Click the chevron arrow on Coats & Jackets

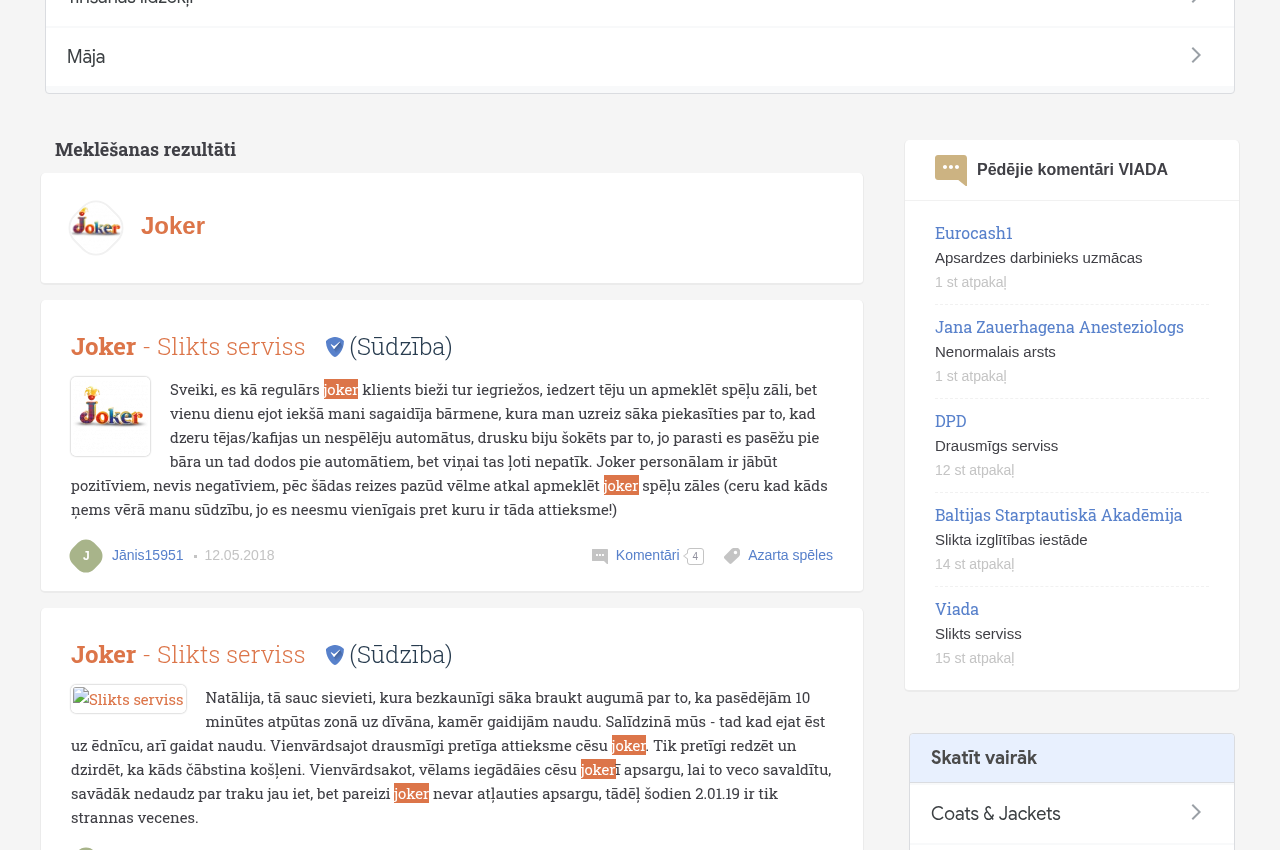pos(1196,813)
